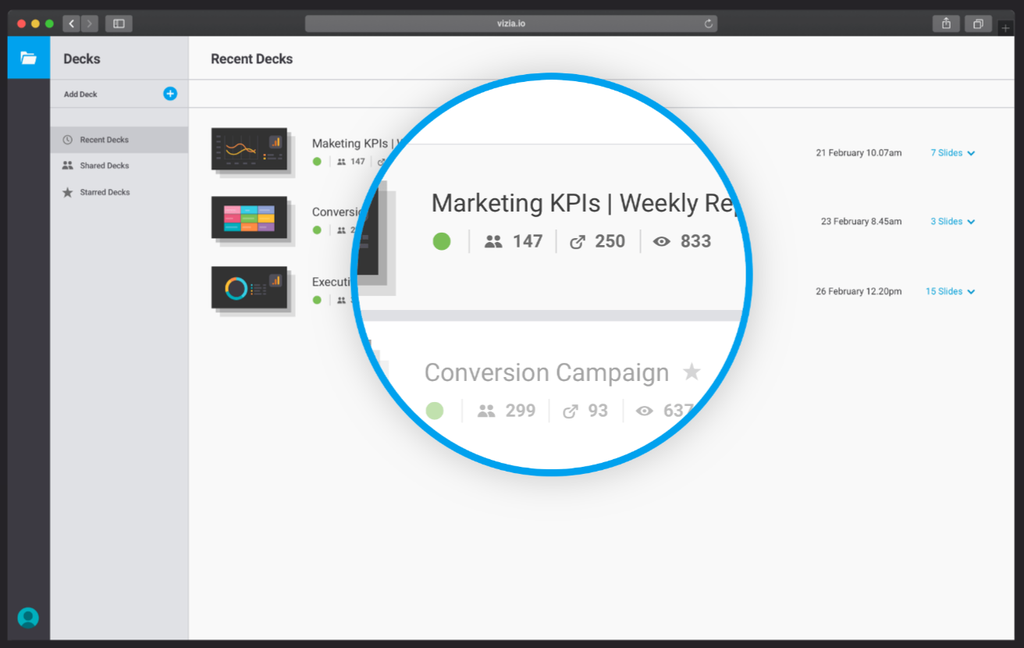Click the vizia.io address bar
Image resolution: width=1024 pixels, height=648 pixels.
[510, 23]
